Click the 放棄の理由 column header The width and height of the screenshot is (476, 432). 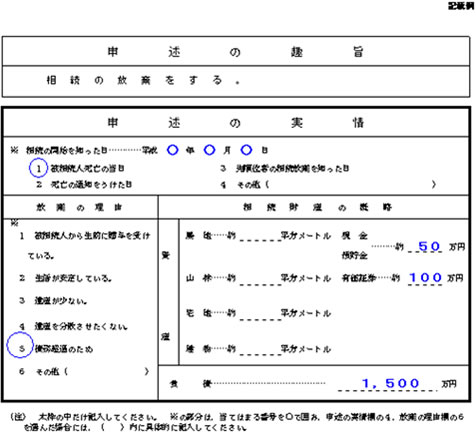click(x=80, y=207)
